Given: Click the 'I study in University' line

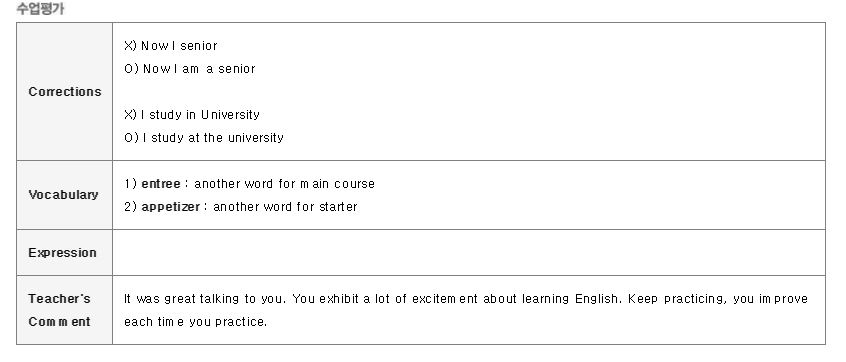Looking at the screenshot, I should point(200,115).
